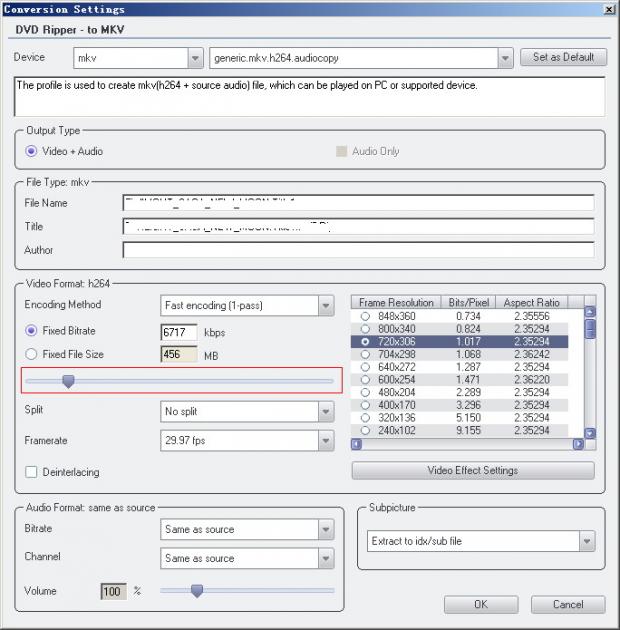The height and width of the screenshot is (630, 620).
Task: Click the video bitrate slider handle
Action: 68,380
